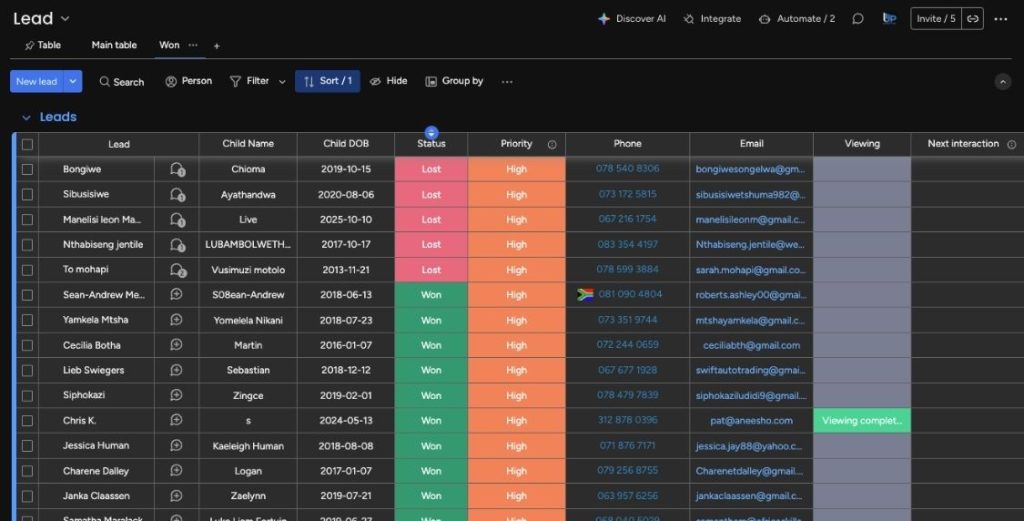Open the New lead dropdown arrow
Viewport: 1024px width, 521px height.
[73, 82]
